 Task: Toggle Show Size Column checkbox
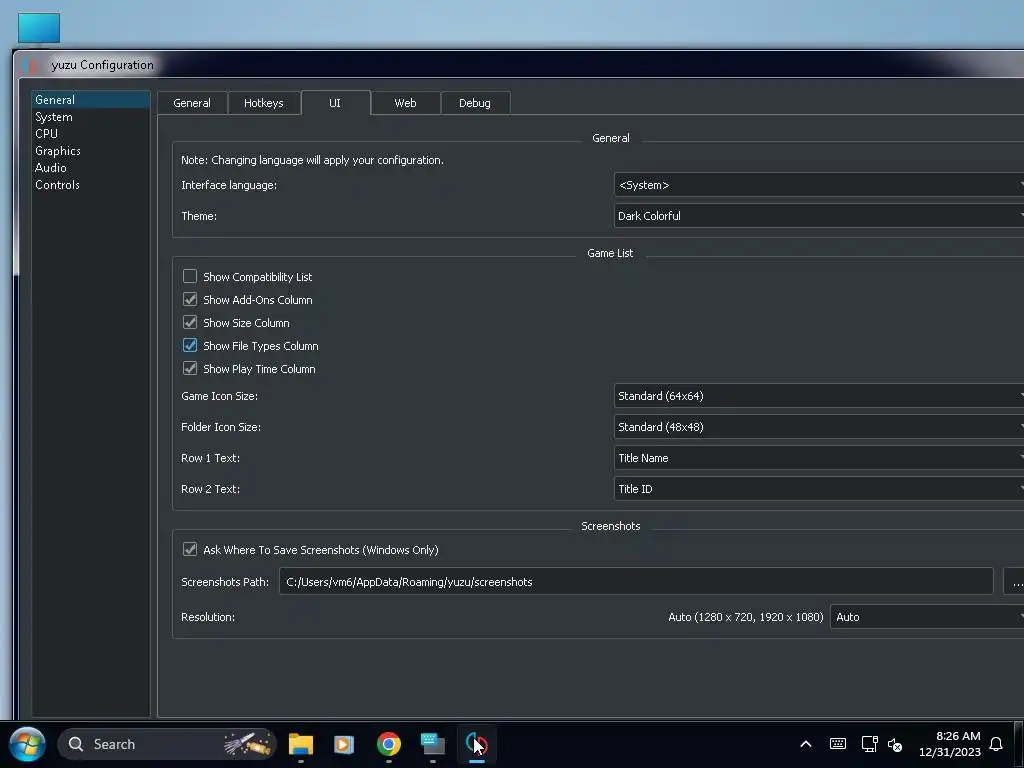click(x=189, y=322)
